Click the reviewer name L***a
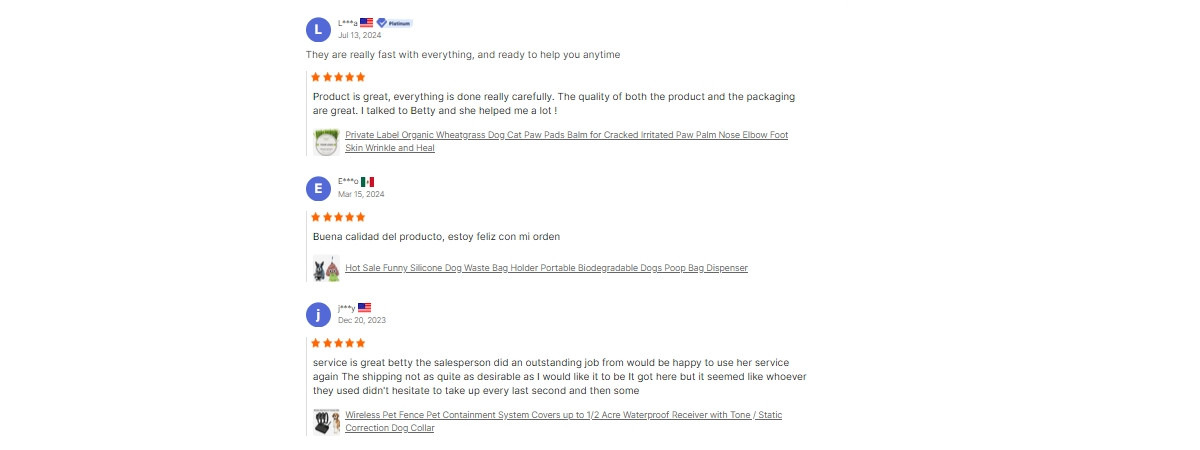This screenshot has height=450, width=1200. coord(347,23)
